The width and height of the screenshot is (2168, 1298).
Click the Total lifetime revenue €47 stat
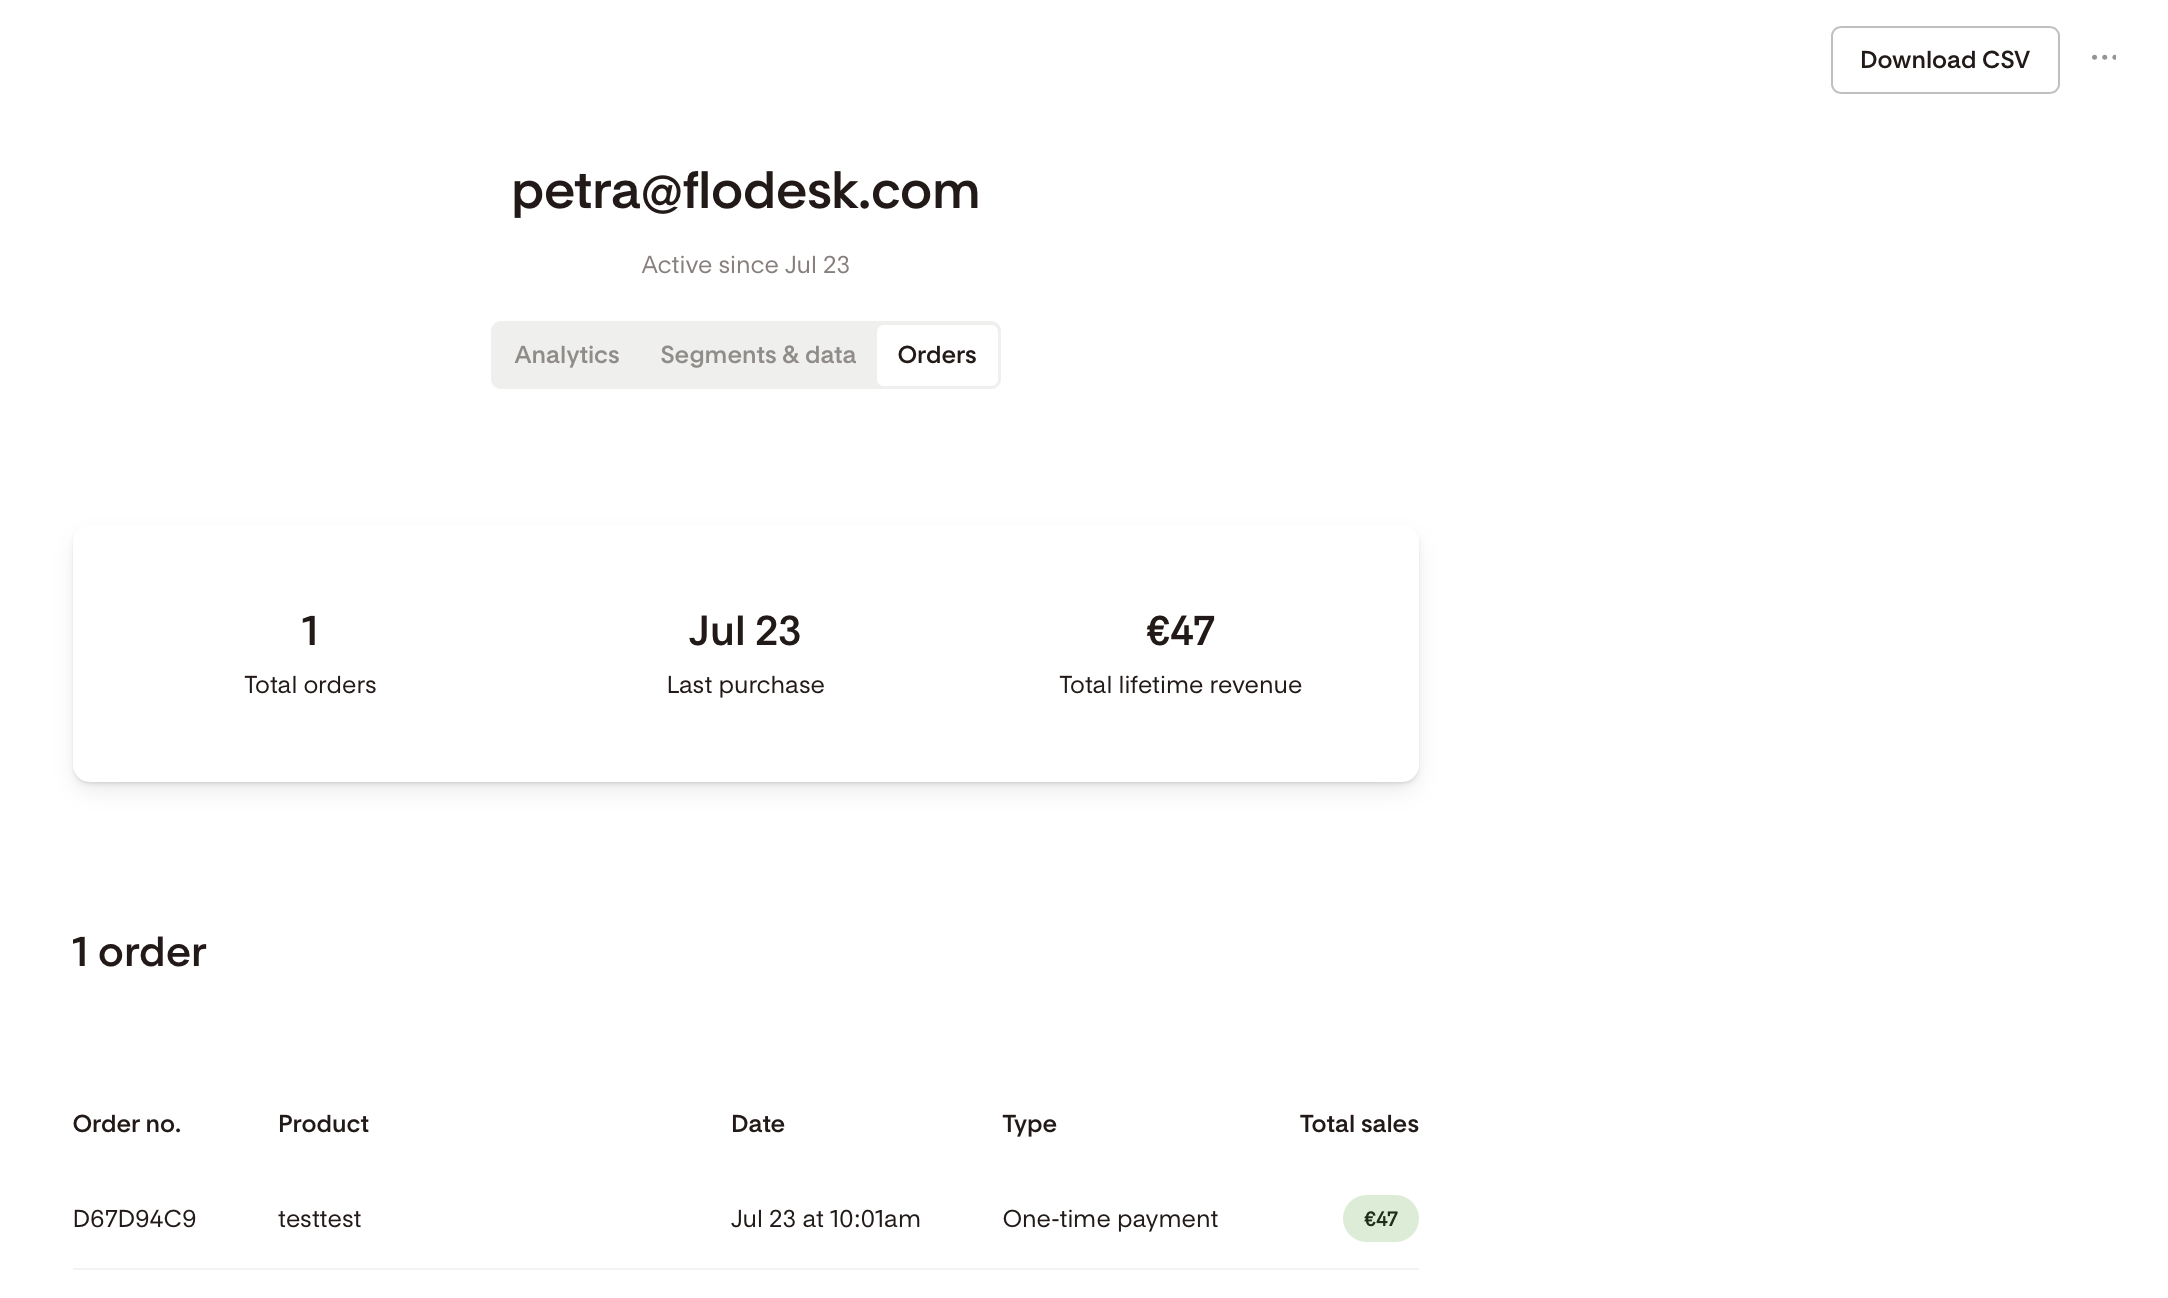[x=1180, y=654]
